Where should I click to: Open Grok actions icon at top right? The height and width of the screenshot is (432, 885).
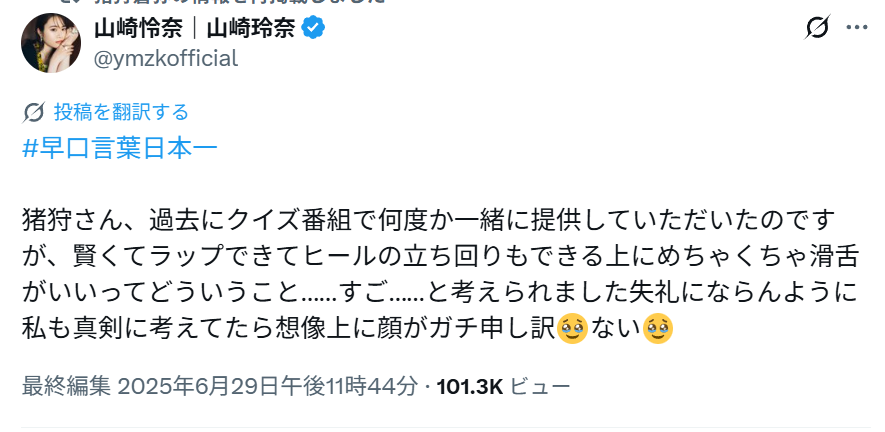point(817,29)
